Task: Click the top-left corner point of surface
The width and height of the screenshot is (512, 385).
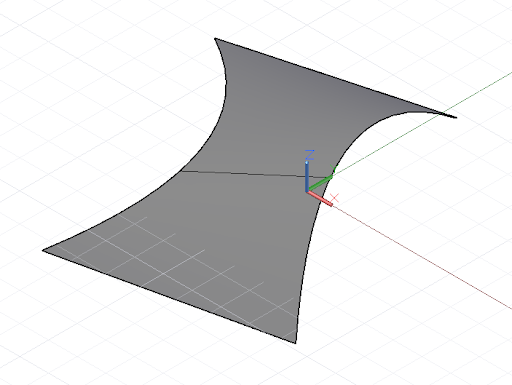Action: tap(215, 39)
